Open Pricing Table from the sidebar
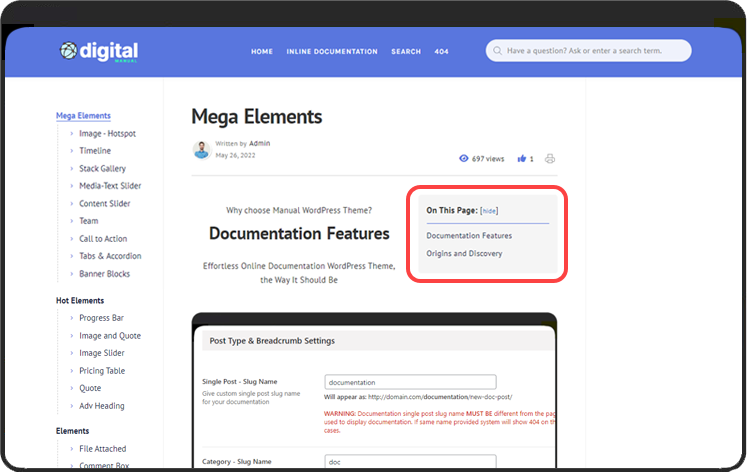747x472 pixels. tap(102, 371)
